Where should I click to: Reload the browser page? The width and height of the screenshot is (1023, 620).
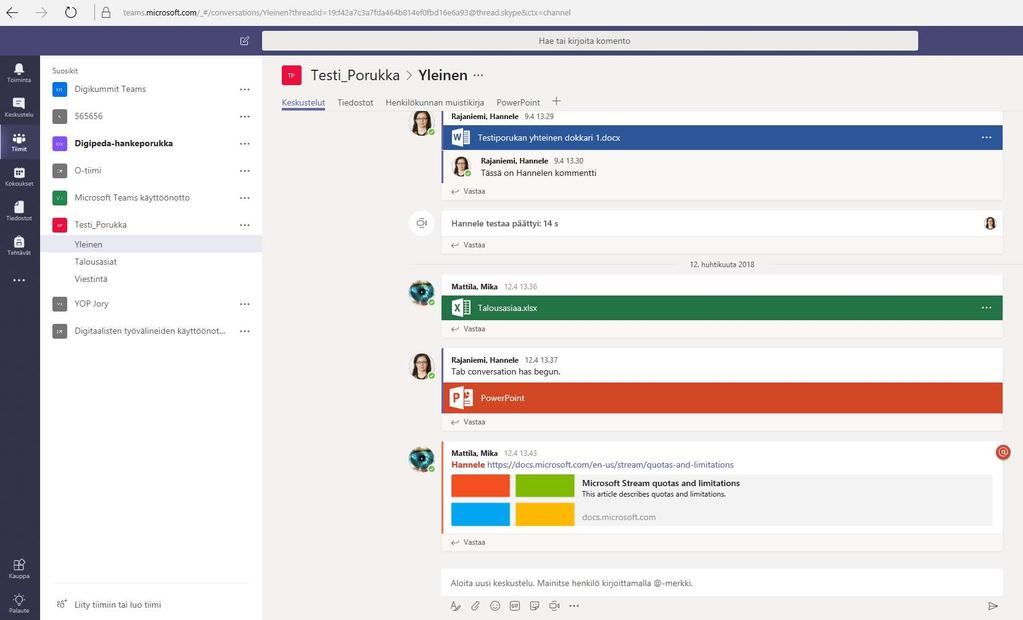pyautogui.click(x=70, y=12)
